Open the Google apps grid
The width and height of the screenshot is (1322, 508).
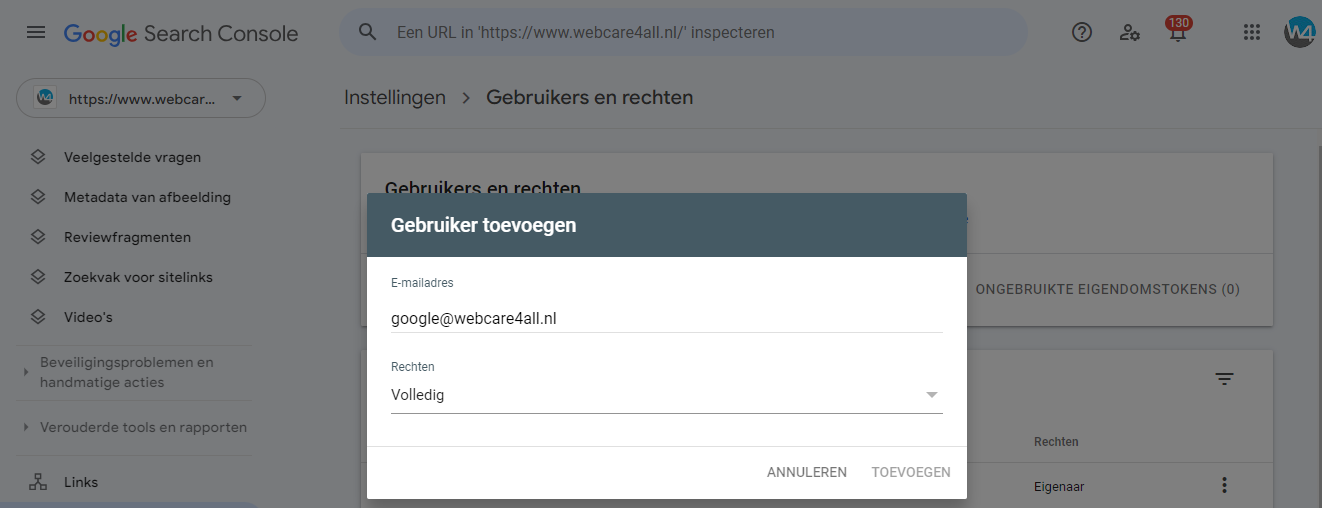[x=1251, y=32]
